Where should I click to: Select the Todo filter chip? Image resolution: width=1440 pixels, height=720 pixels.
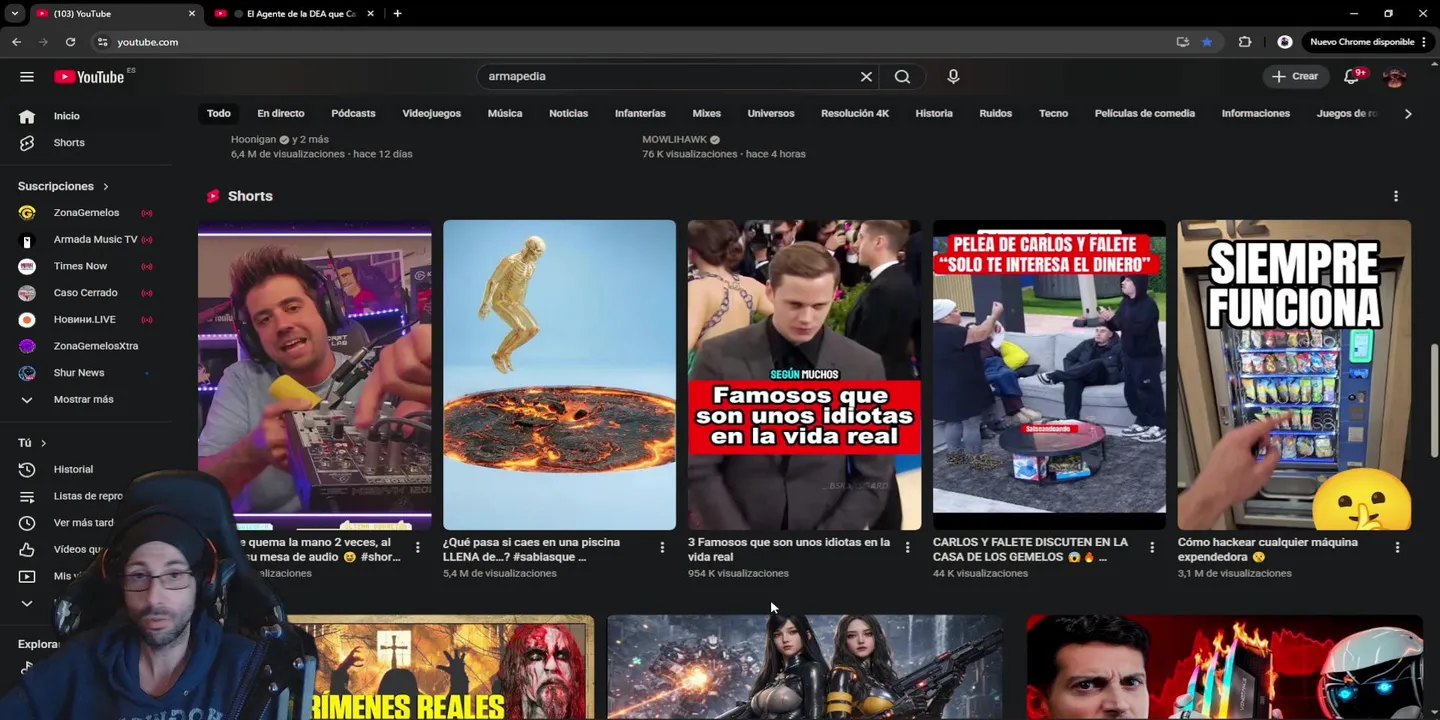tap(219, 113)
